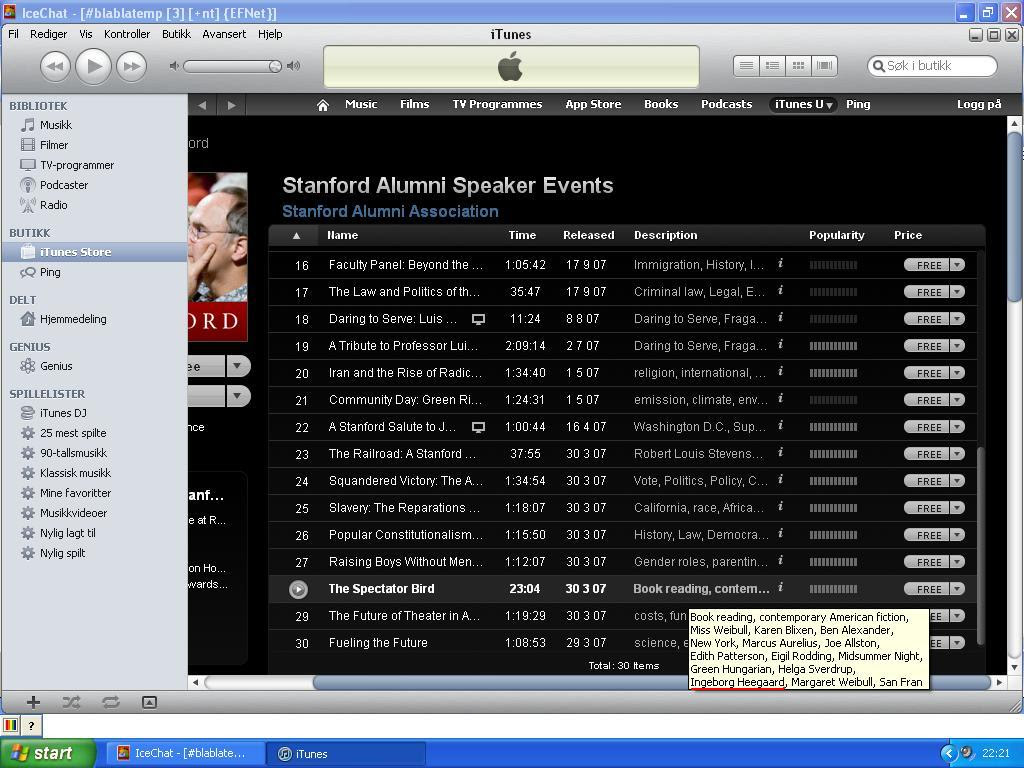Open the Kontroller menu
The height and width of the screenshot is (768, 1024).
127,34
